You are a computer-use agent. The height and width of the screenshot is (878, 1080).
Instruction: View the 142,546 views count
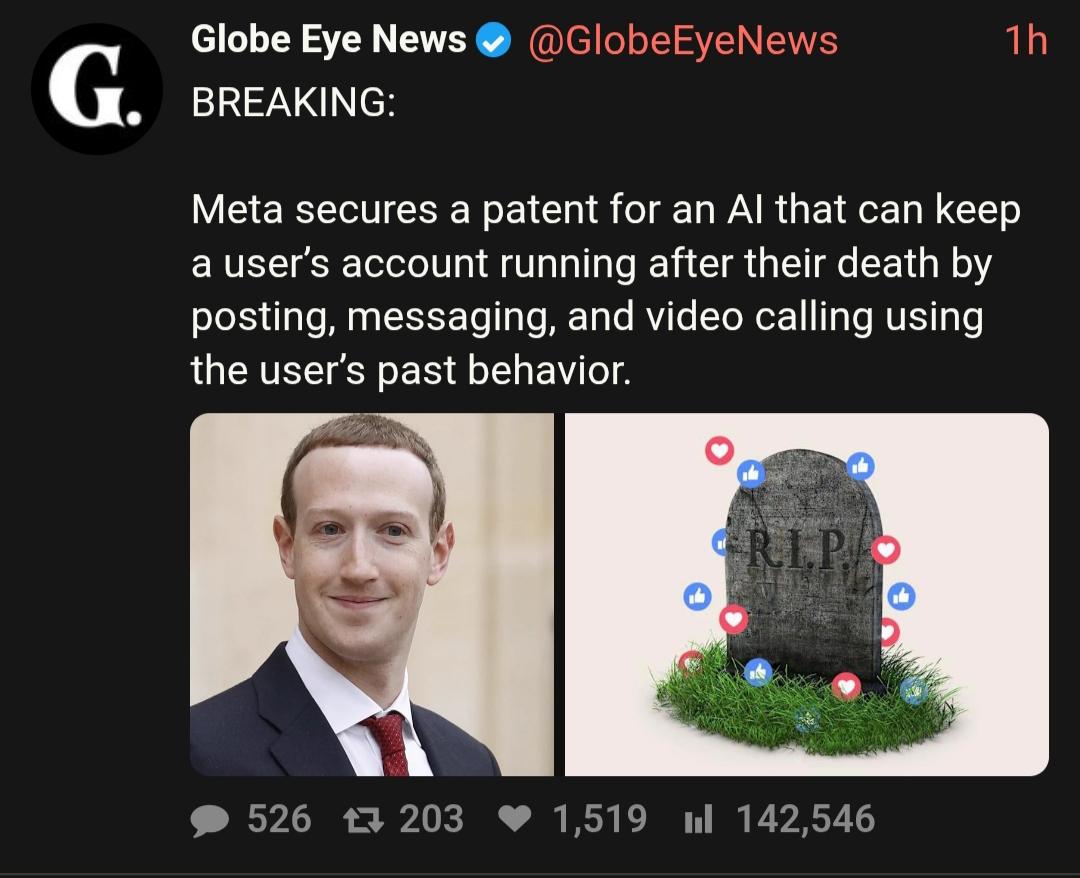coord(805,820)
